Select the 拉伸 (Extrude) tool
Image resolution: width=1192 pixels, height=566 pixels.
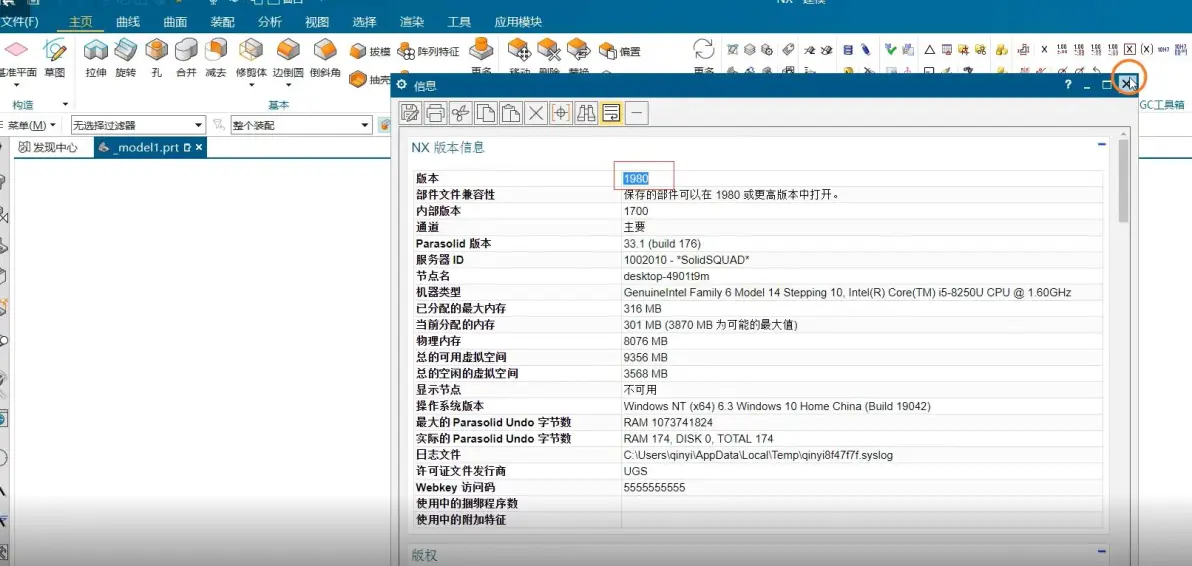pyautogui.click(x=96, y=56)
